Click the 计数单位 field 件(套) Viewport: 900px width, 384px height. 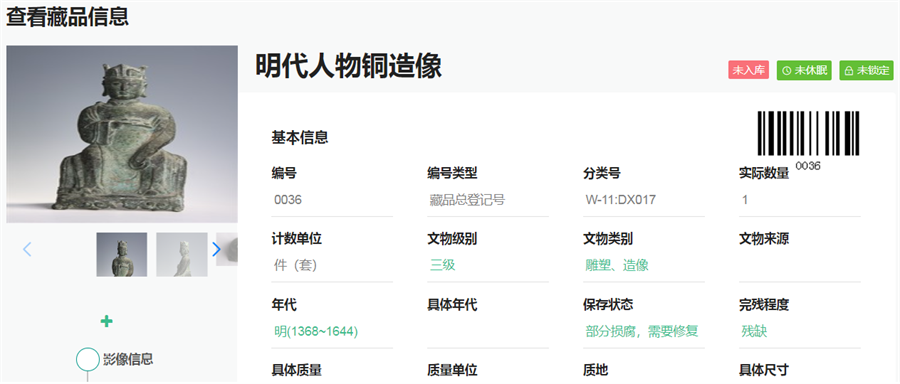click(x=332, y=266)
